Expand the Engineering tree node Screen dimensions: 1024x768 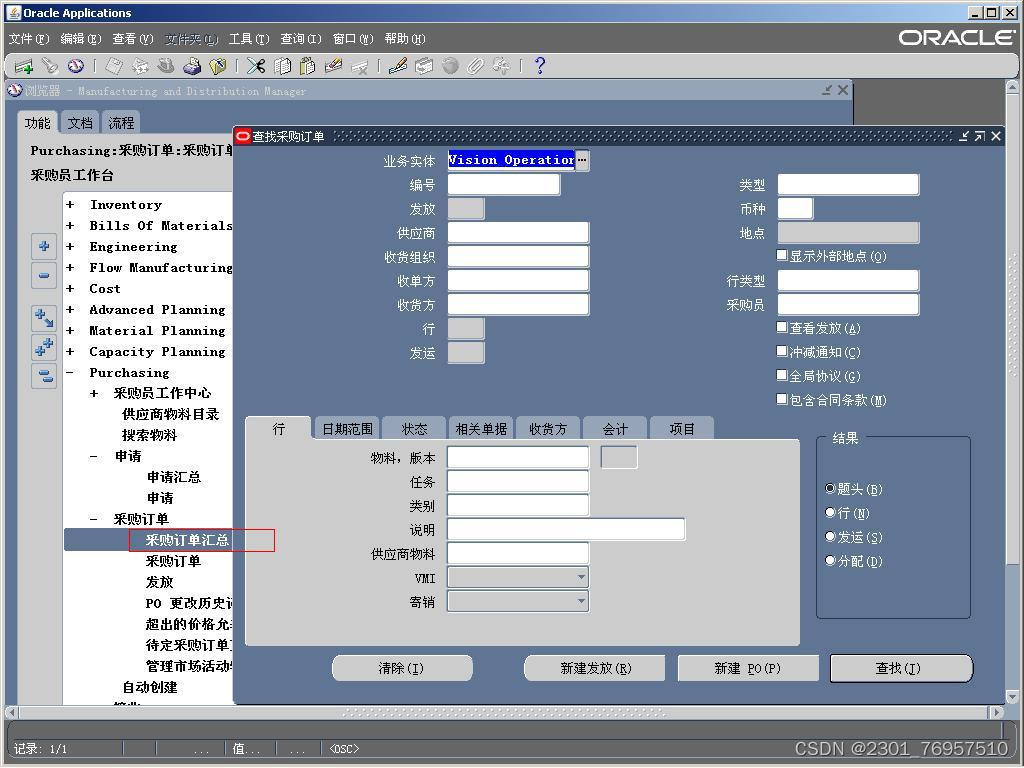[70, 247]
